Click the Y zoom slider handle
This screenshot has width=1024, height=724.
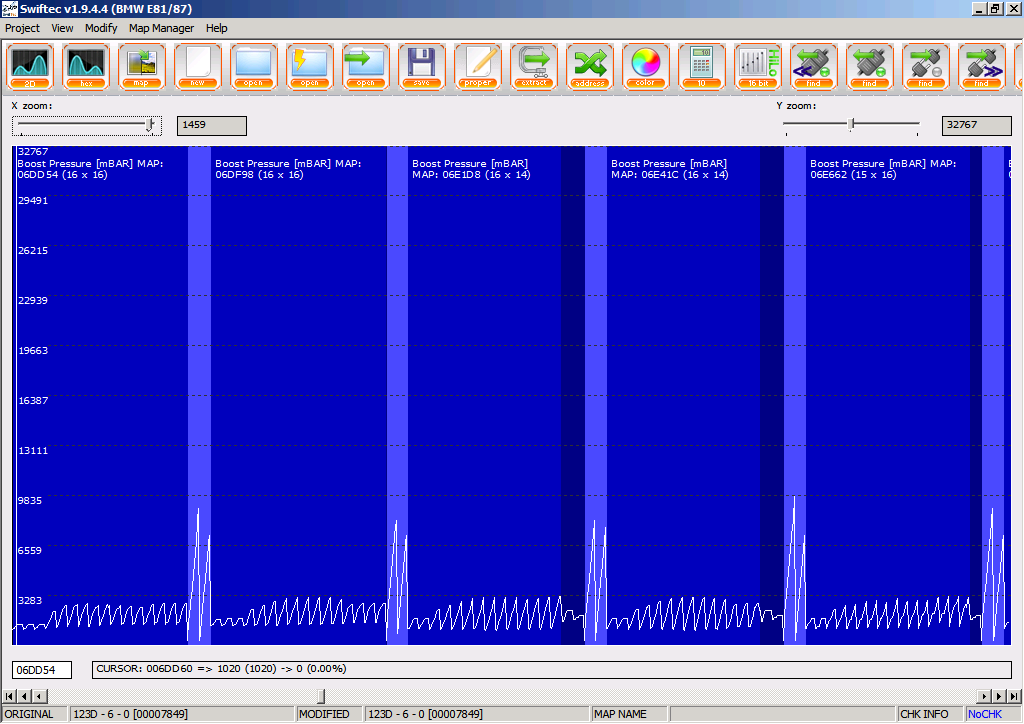pos(851,124)
